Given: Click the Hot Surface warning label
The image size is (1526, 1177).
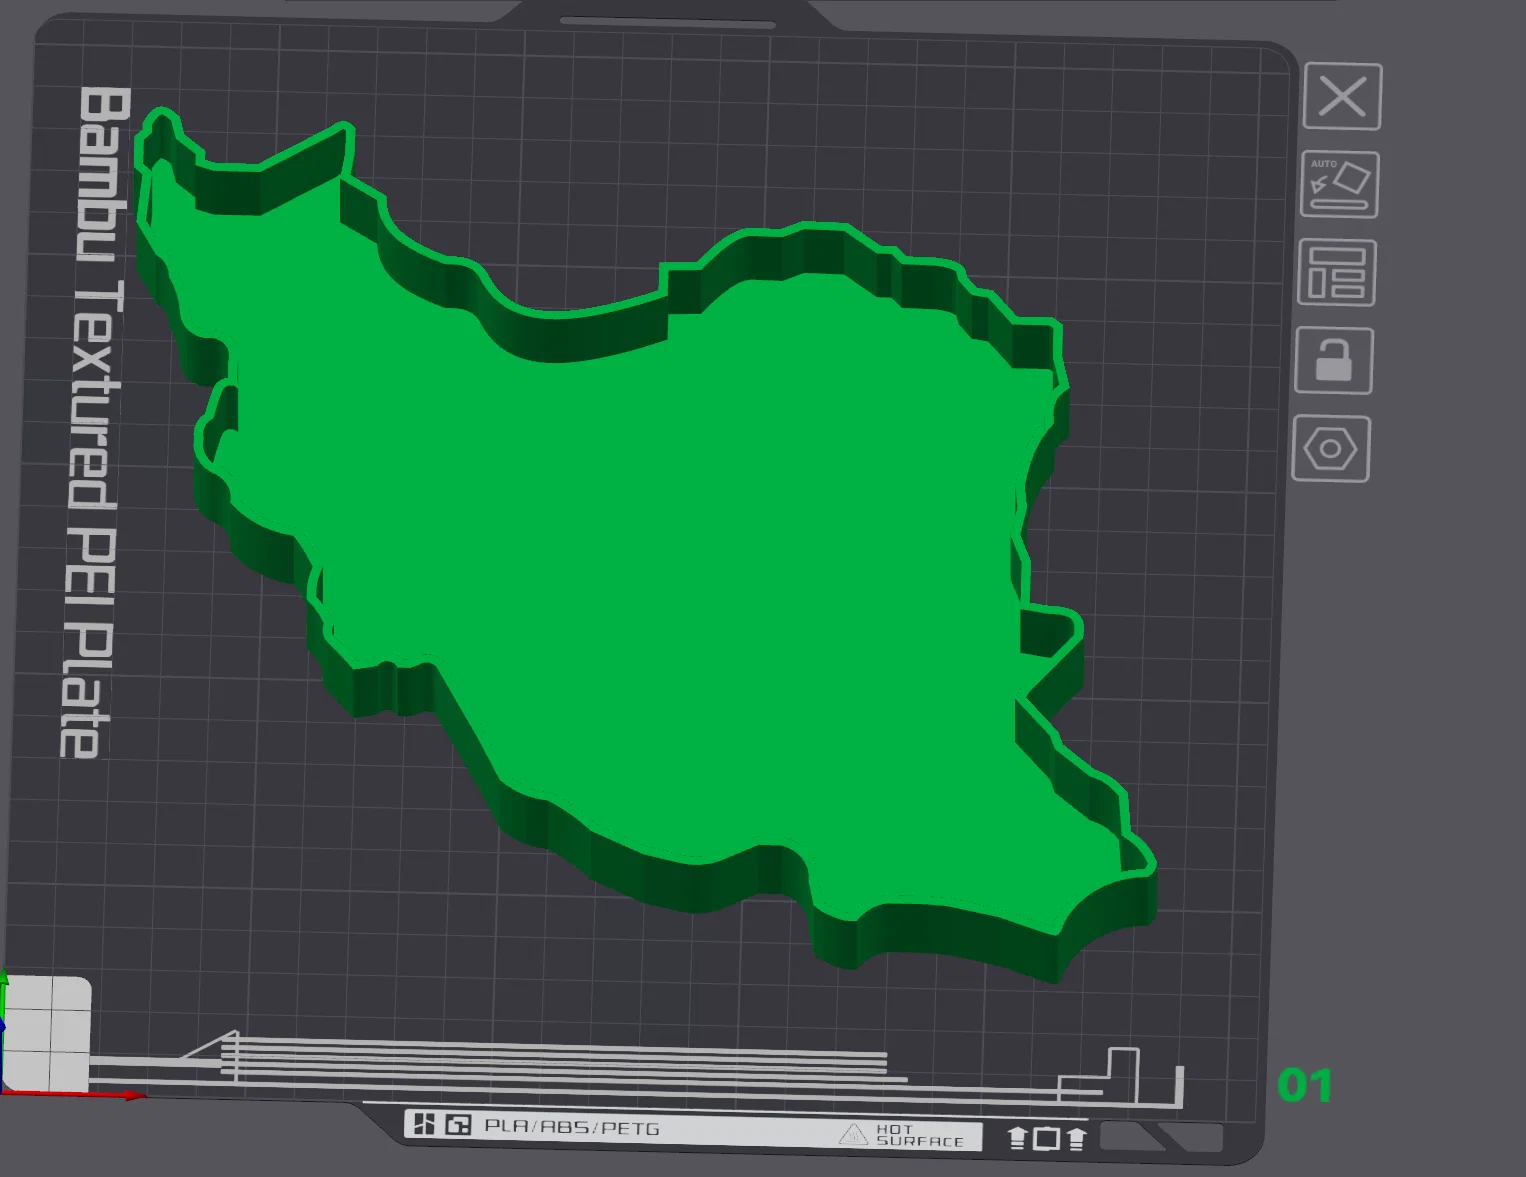Looking at the screenshot, I should (x=903, y=1135).
